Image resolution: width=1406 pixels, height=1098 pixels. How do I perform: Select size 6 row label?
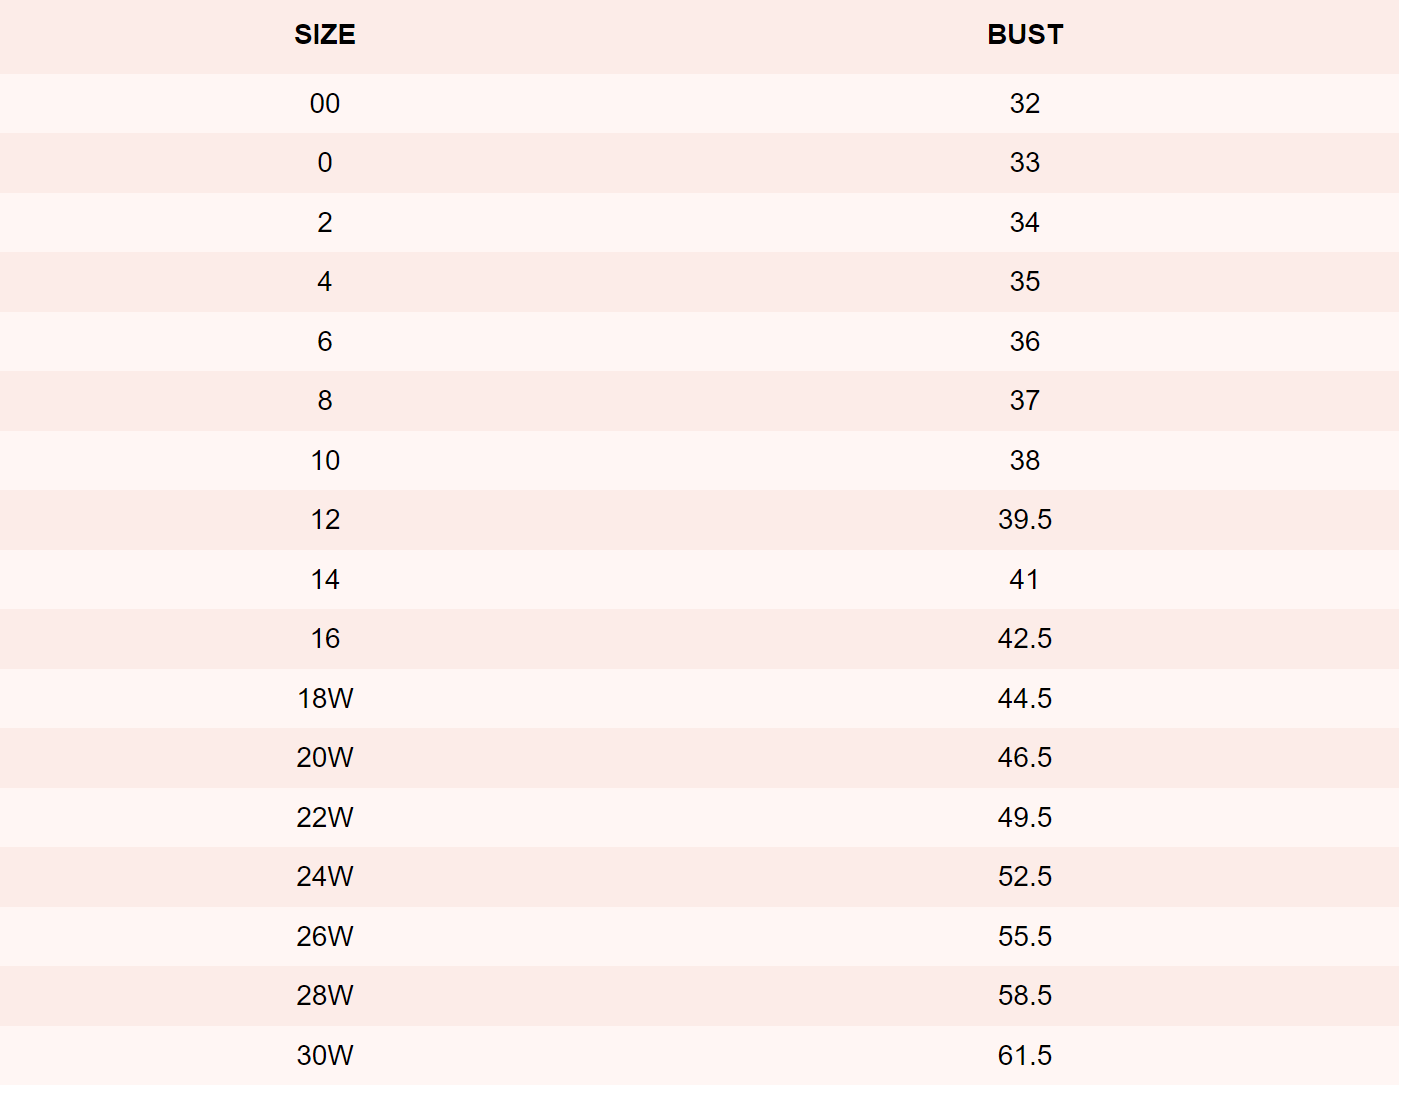point(325,342)
